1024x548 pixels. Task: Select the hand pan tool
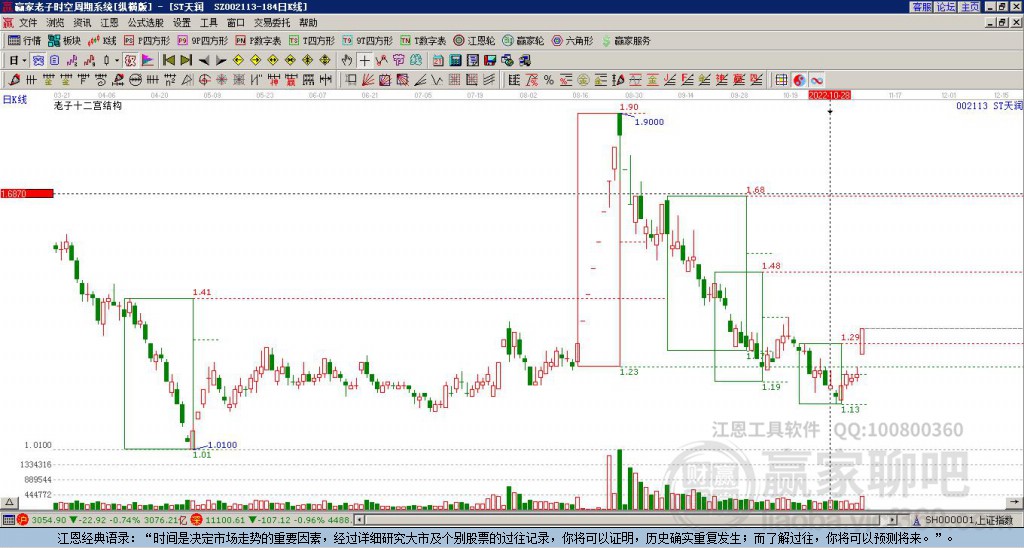coord(347,60)
